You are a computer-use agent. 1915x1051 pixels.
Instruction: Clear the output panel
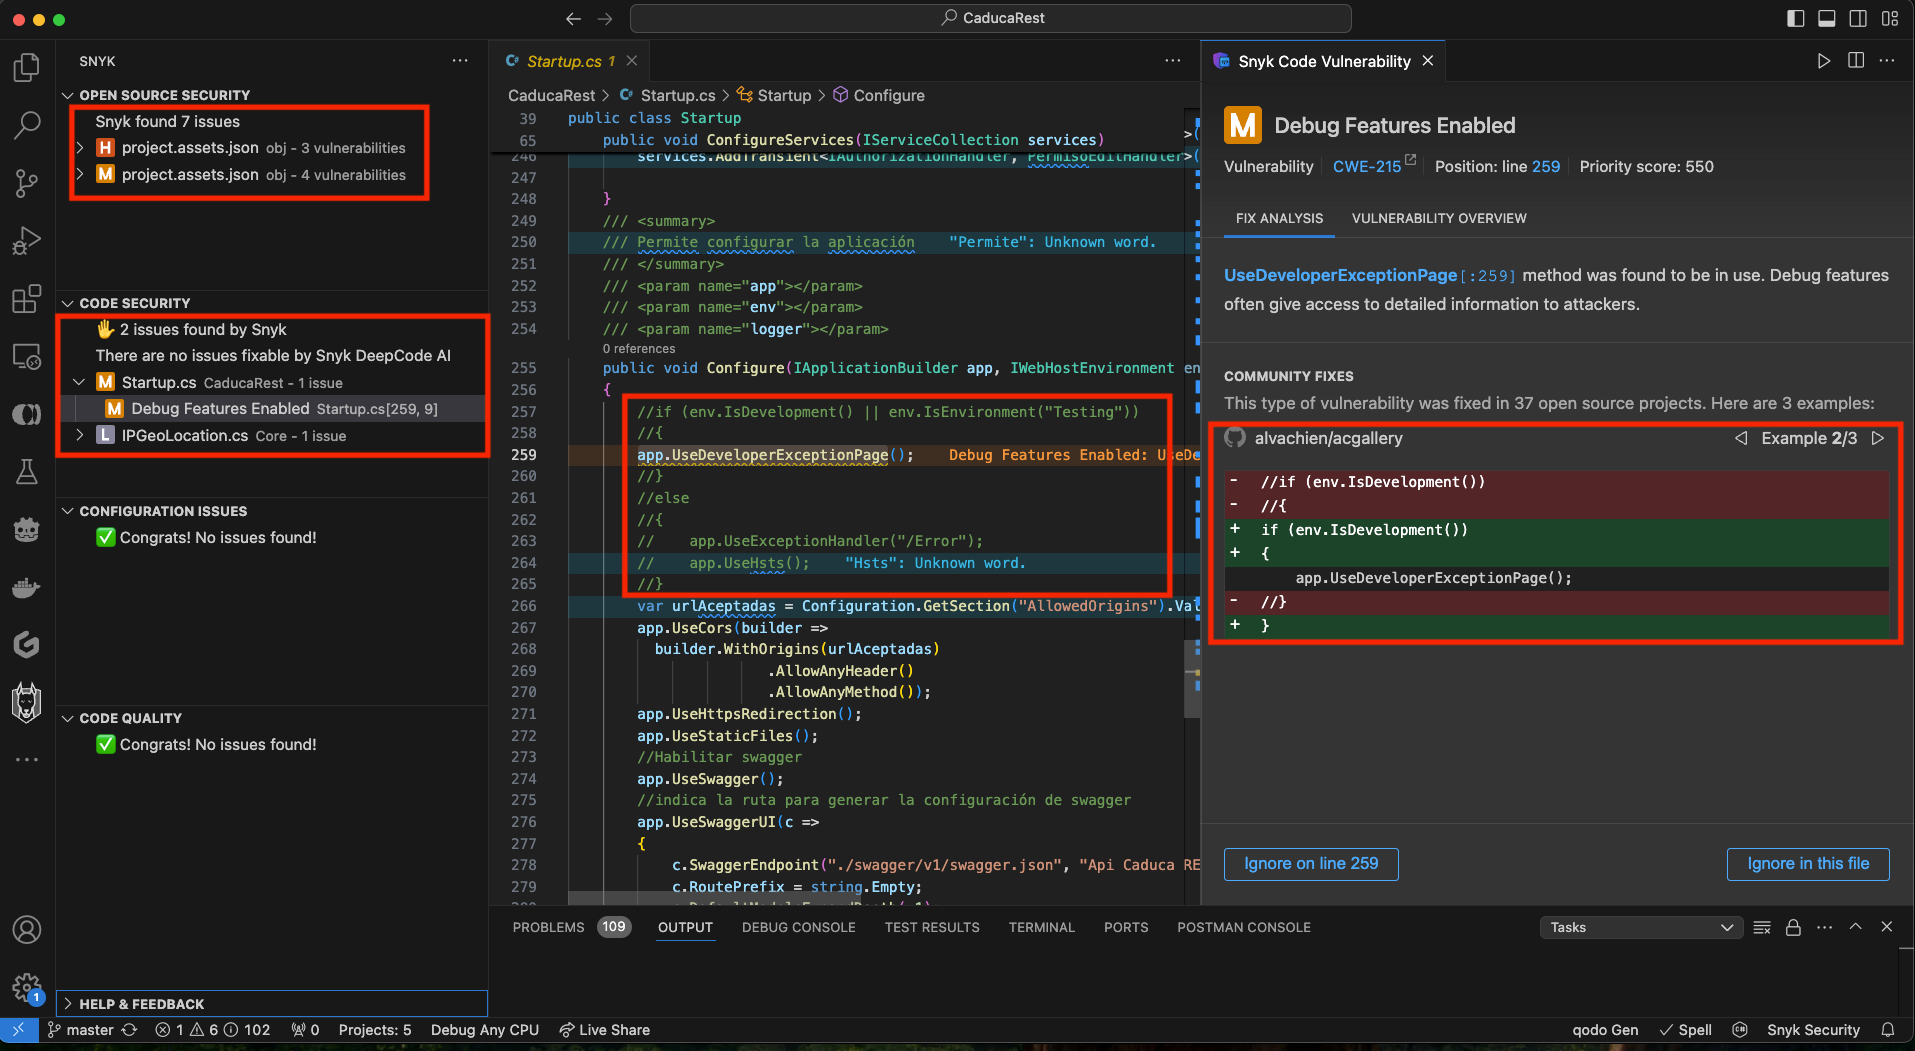[1762, 928]
